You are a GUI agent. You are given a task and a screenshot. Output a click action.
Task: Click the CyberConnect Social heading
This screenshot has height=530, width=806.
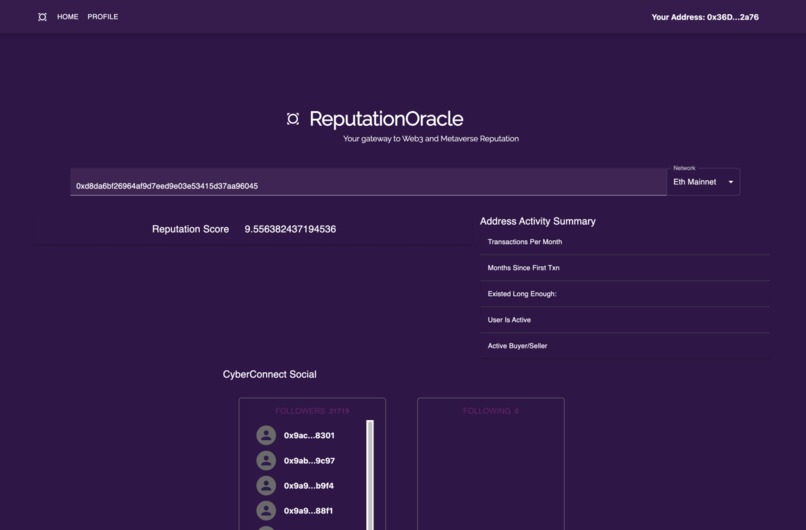(x=269, y=374)
